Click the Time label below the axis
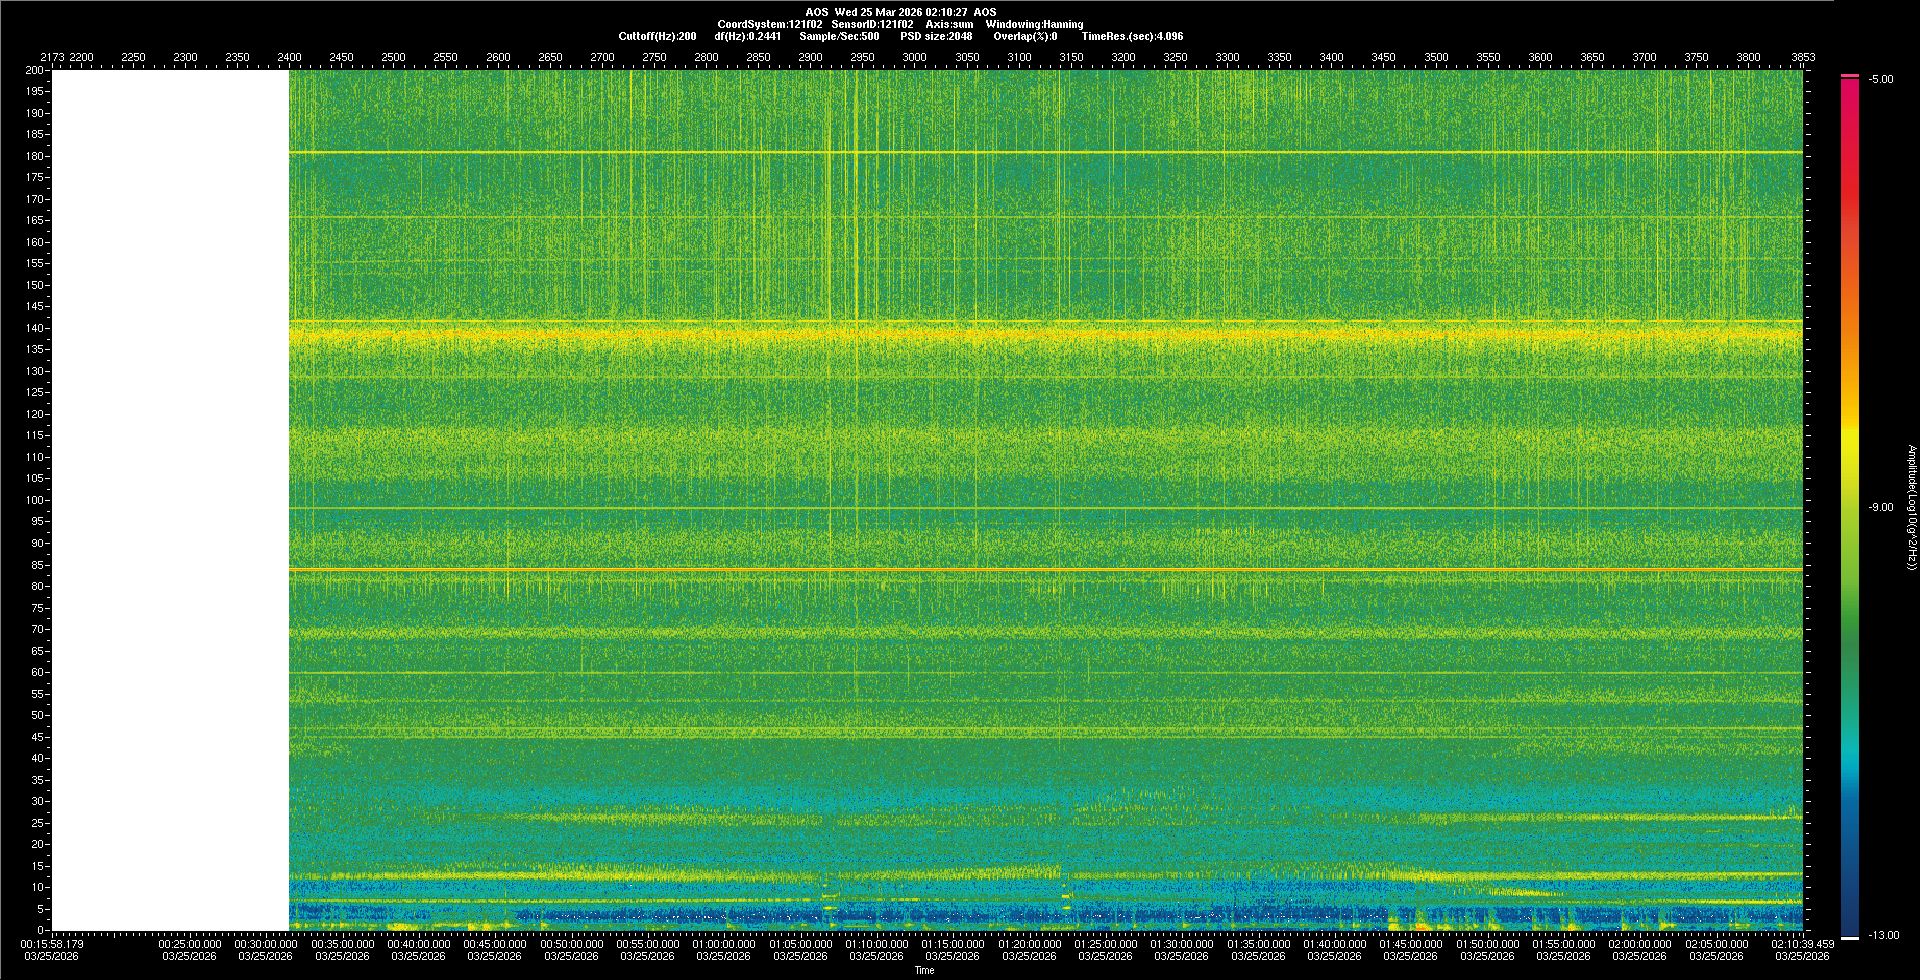The image size is (1920, 980). (x=924, y=970)
